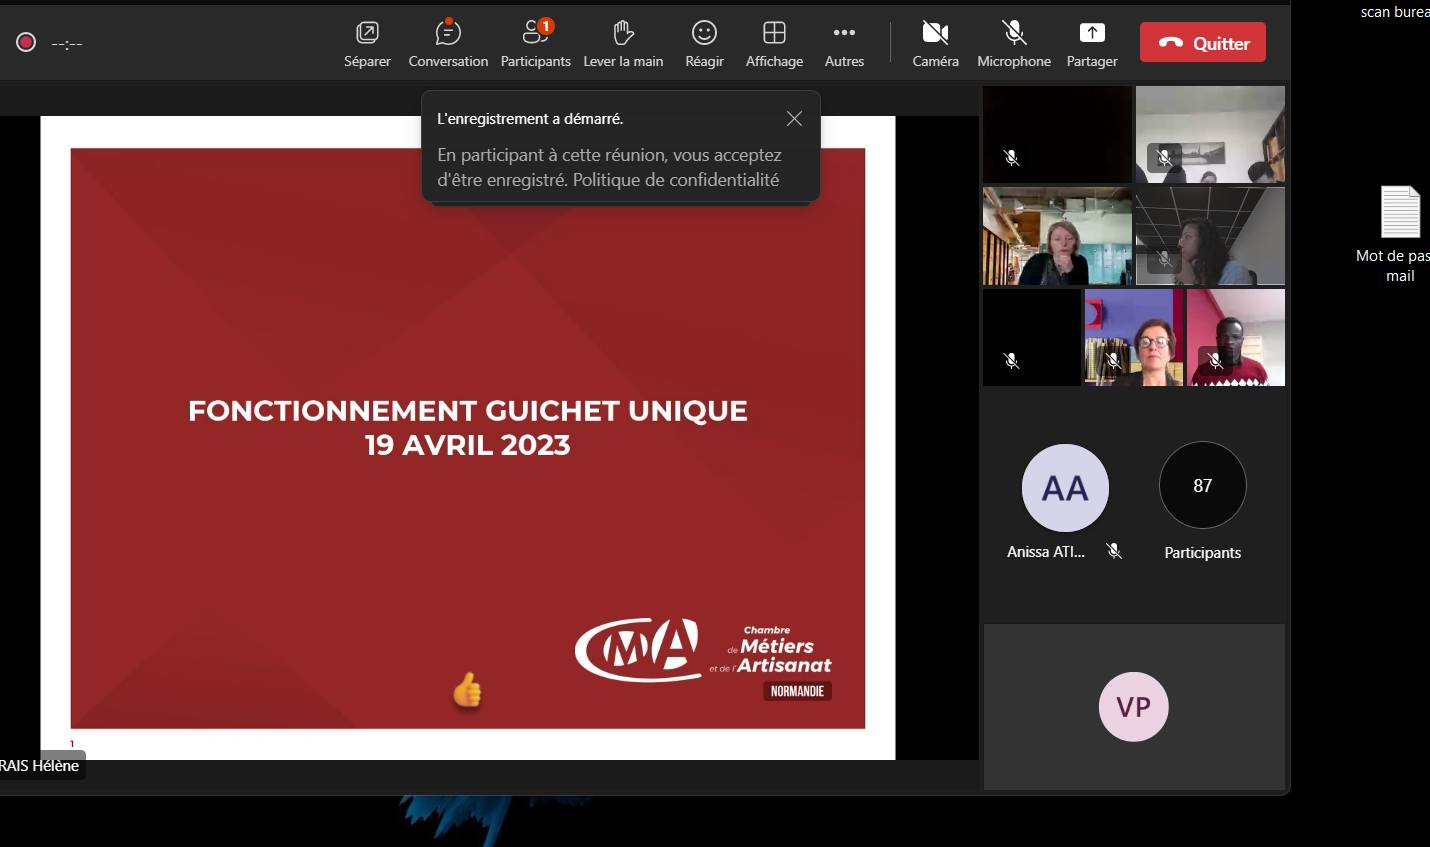Screen dimensions: 1430x847
Task: Click the red recording indicator
Action: pos(26,42)
